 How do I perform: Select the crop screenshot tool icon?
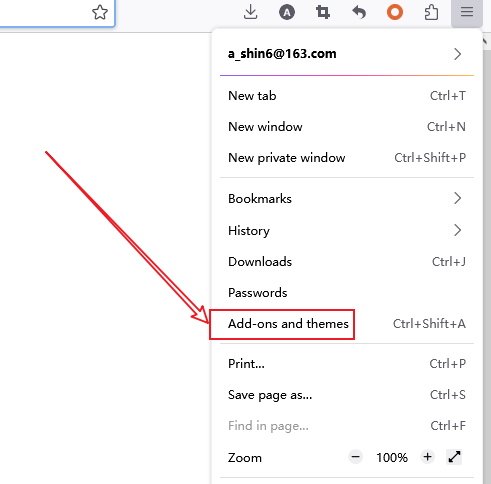coord(323,13)
